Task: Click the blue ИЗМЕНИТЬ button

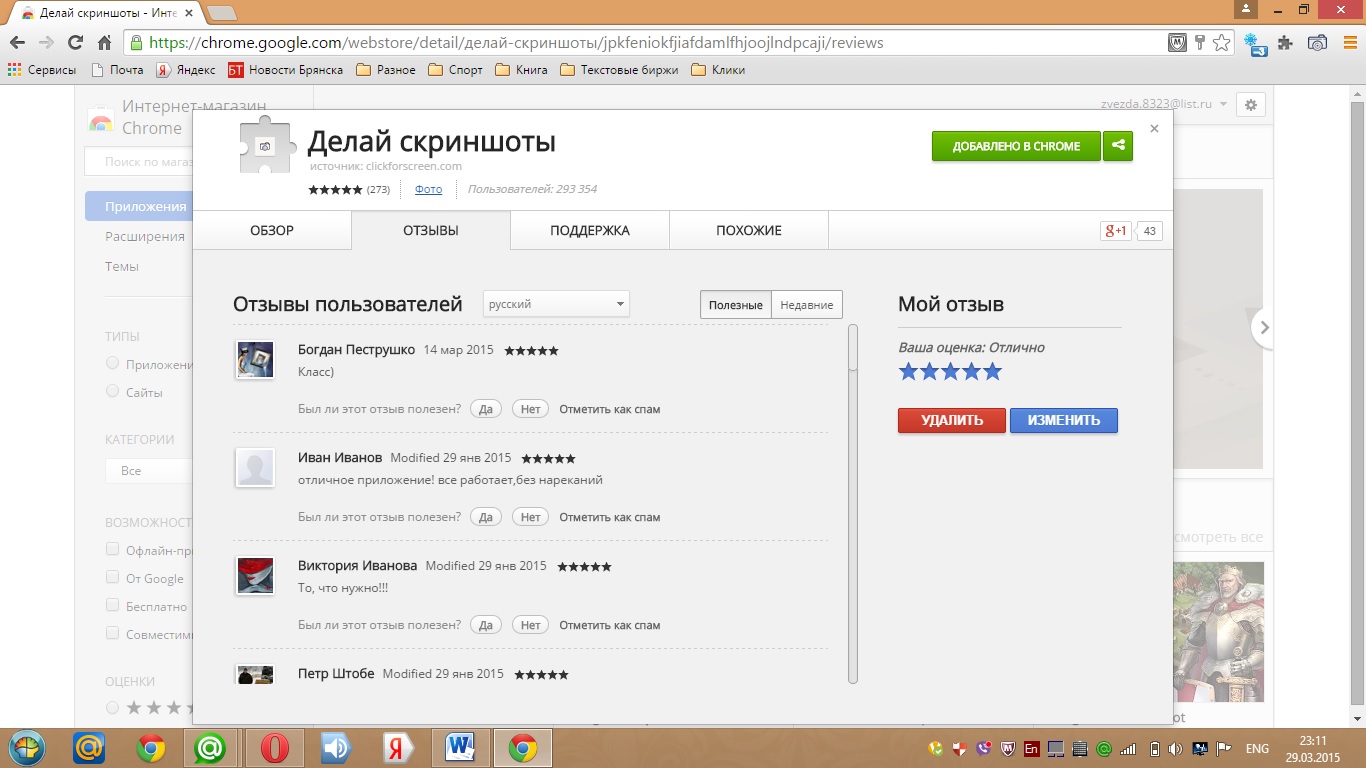Action: 1064,420
